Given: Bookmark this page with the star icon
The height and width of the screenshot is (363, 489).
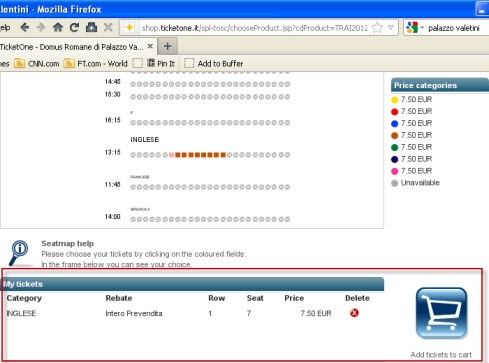Looking at the screenshot, I should point(377,28).
